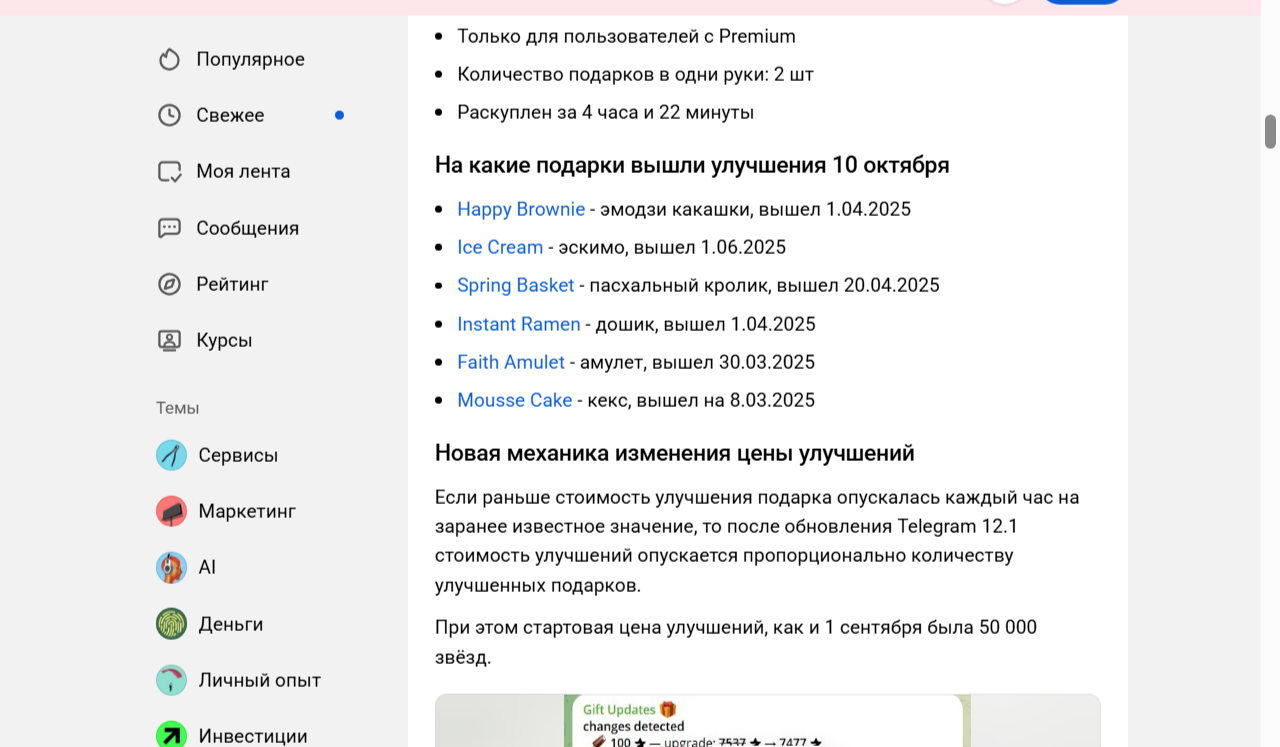This screenshot has height=747, width=1280.
Task: Go to Популярное section
Action: (250, 60)
